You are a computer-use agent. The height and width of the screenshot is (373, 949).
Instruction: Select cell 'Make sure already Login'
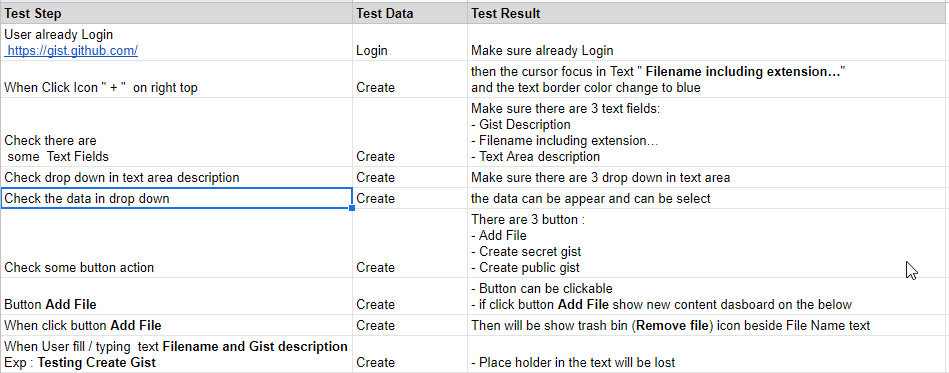click(x=708, y=42)
